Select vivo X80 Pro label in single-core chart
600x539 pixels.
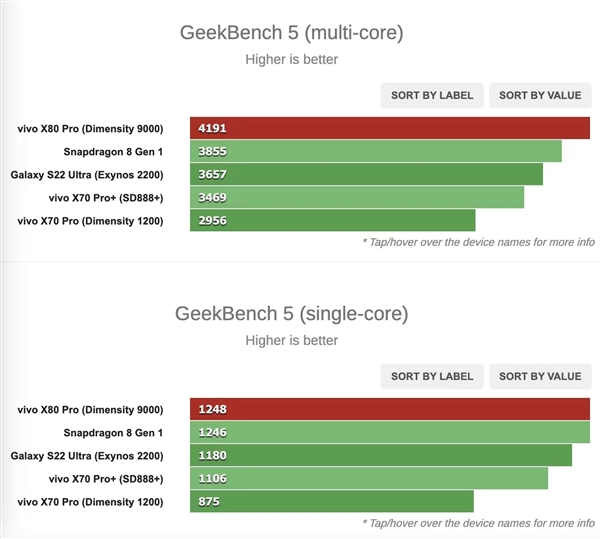pos(90,410)
